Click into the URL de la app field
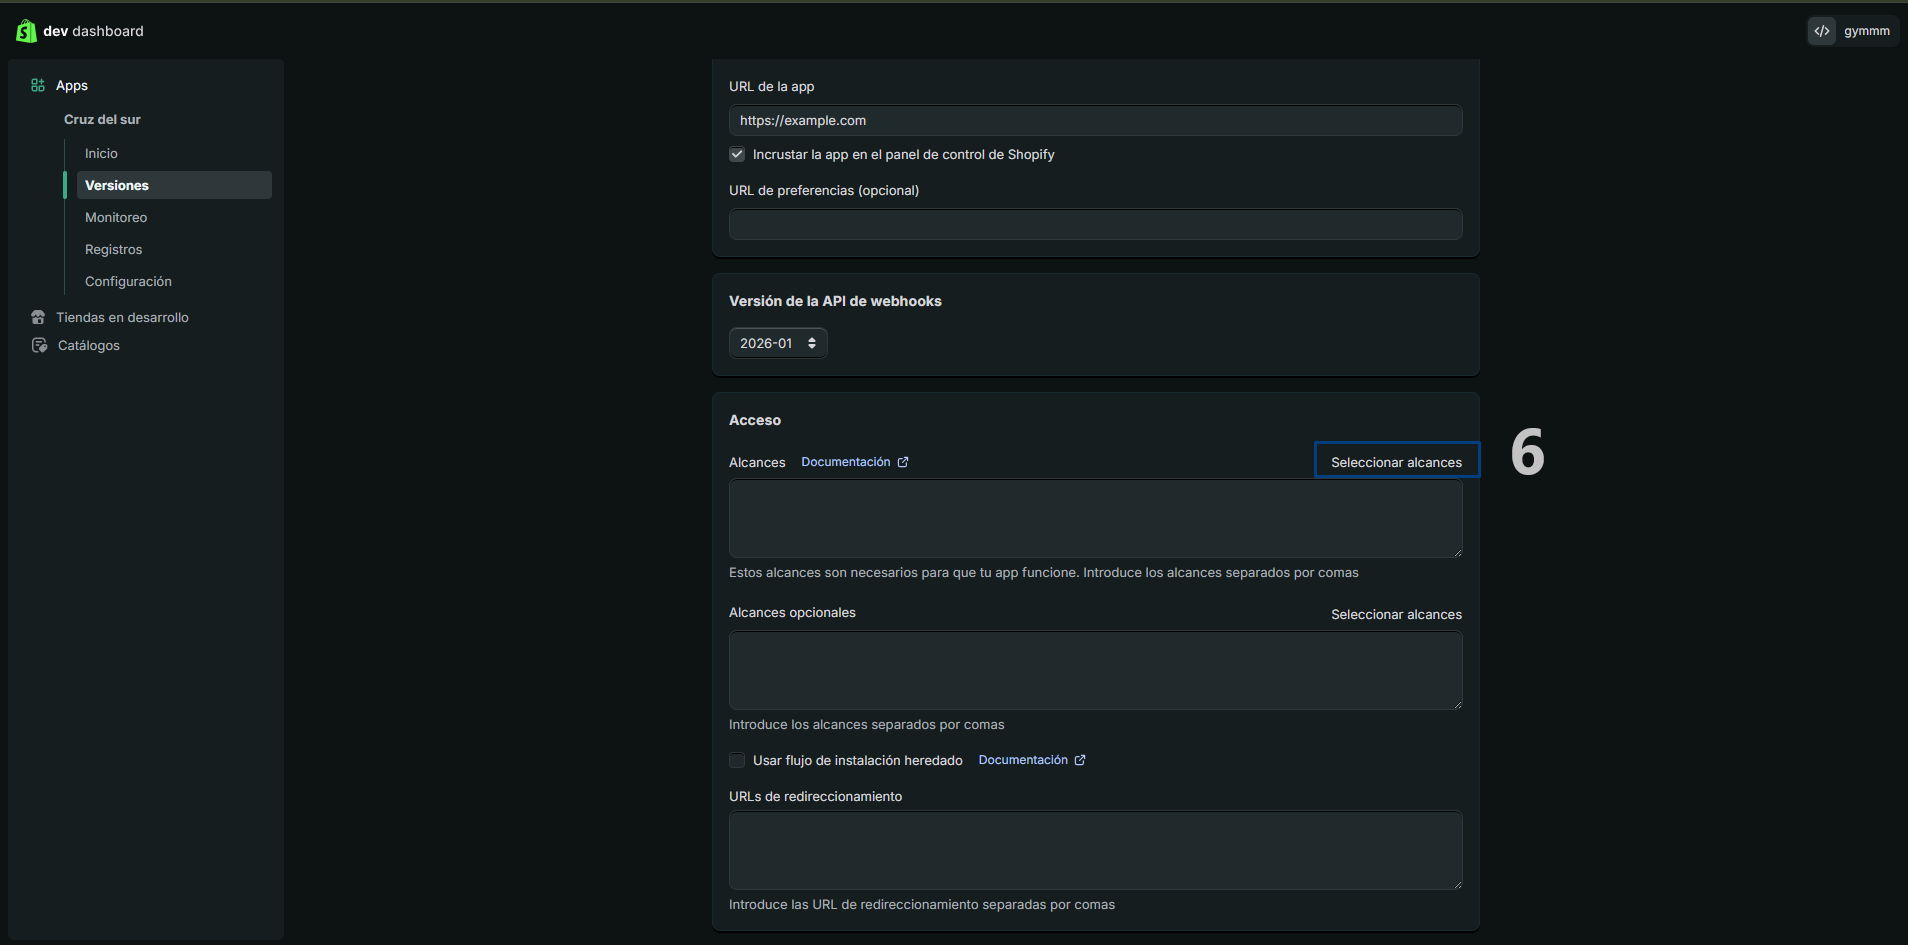 click(1095, 120)
